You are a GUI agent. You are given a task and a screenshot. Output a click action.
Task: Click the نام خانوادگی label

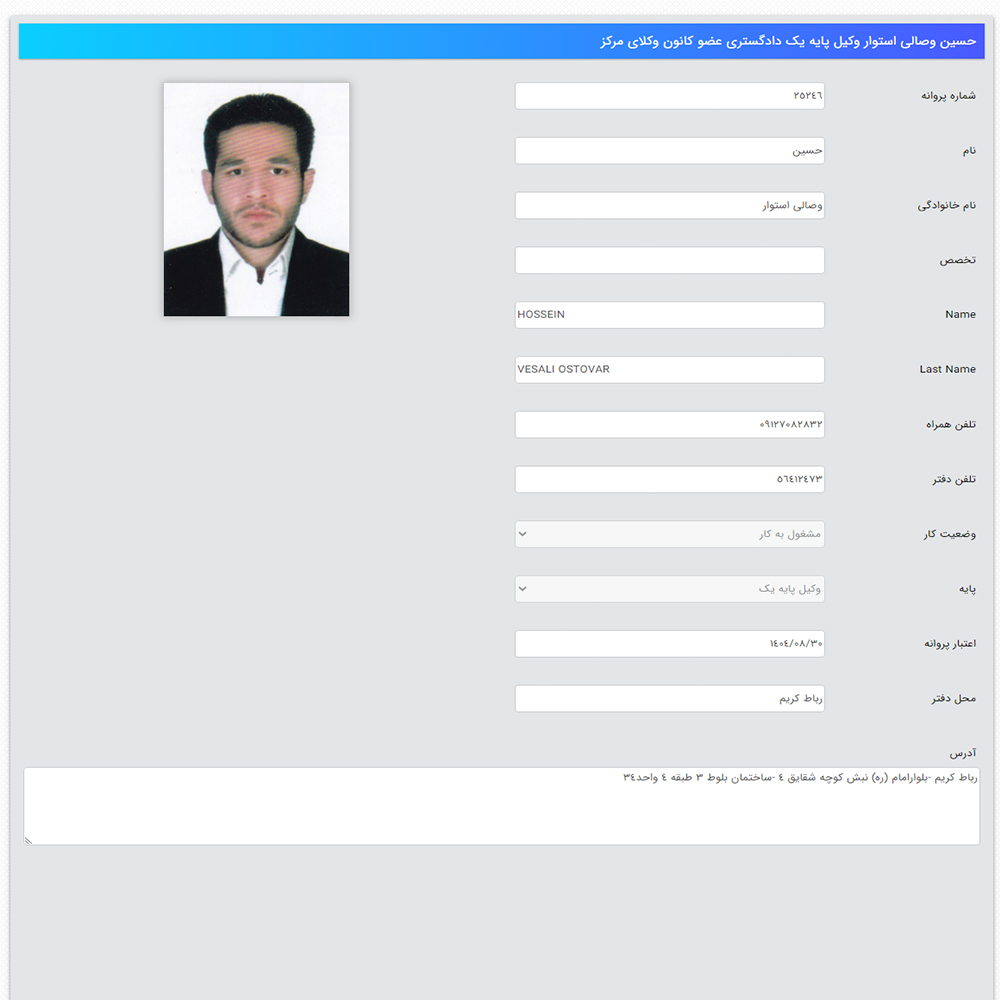947,205
